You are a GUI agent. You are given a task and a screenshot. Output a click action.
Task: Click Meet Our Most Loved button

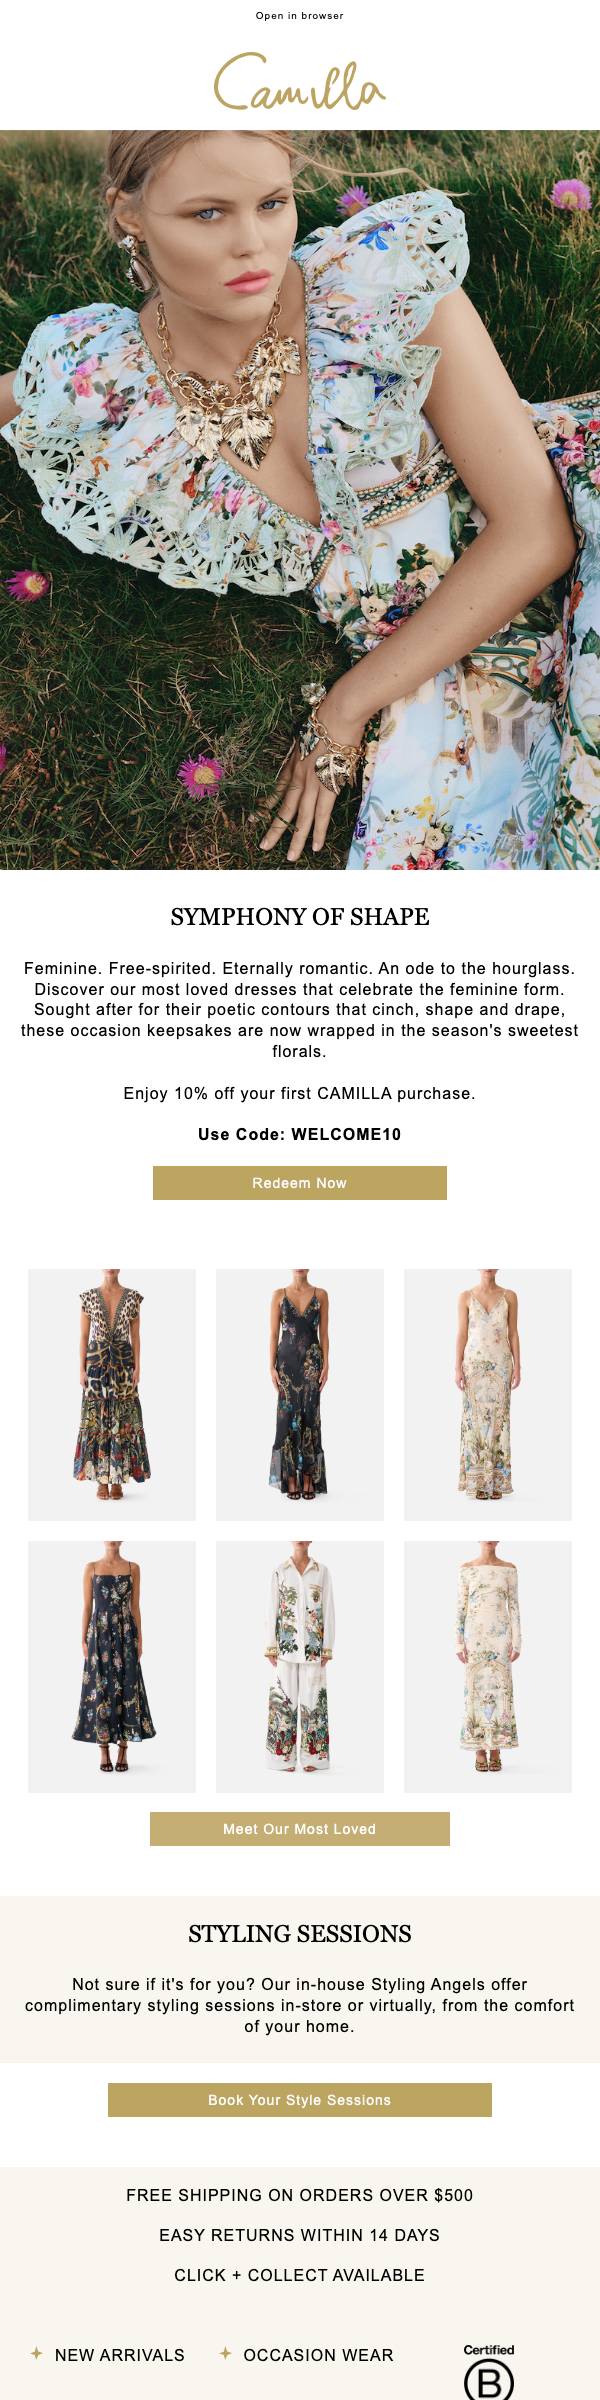(299, 1829)
